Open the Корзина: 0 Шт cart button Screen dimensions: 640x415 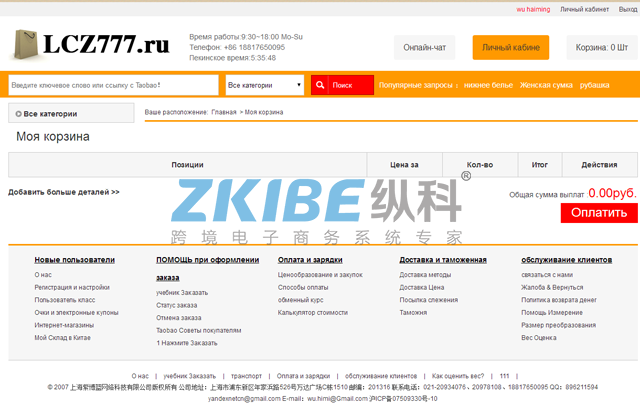[602, 47]
